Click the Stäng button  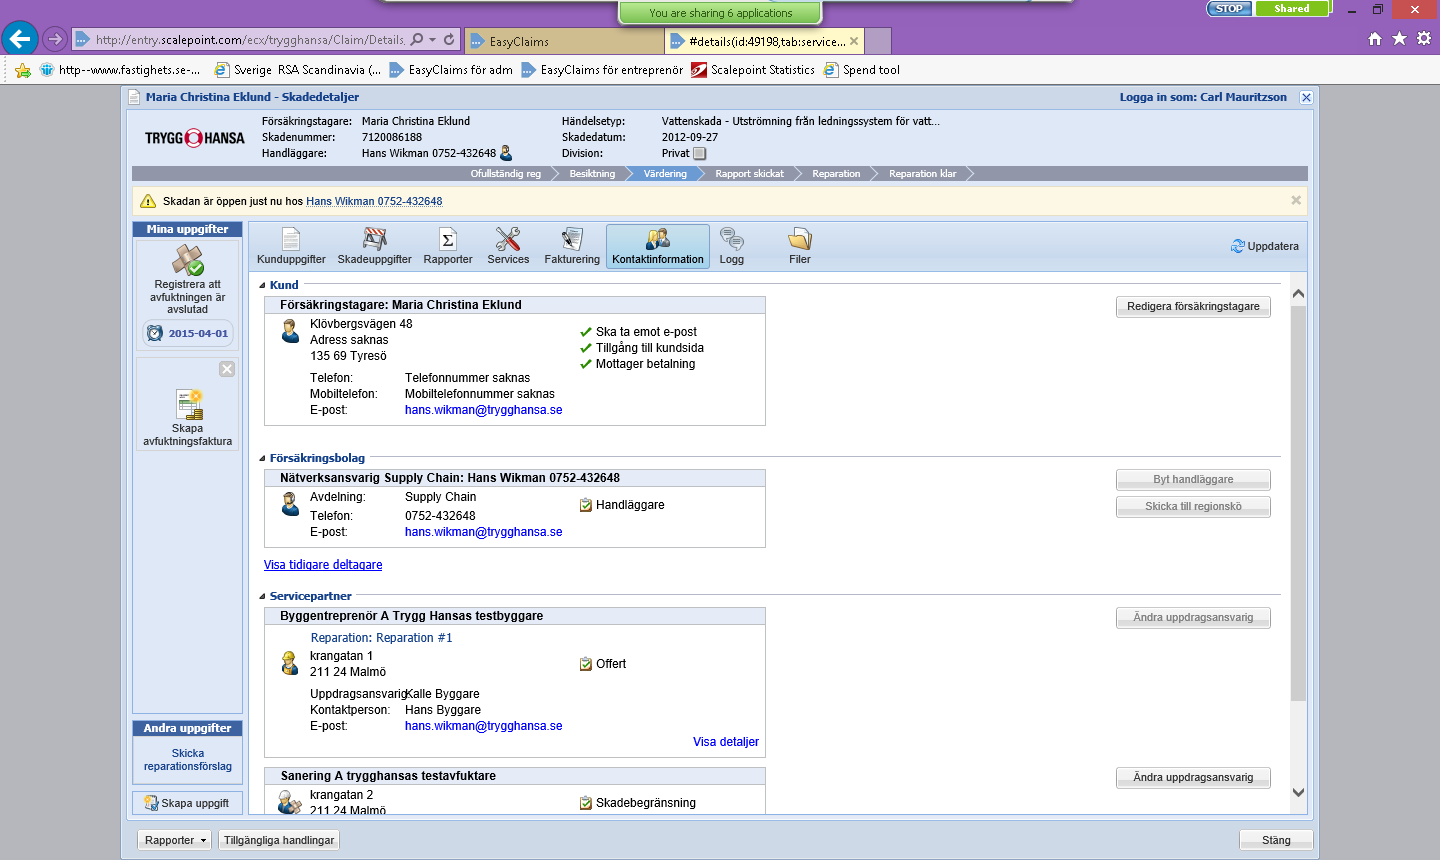point(1276,840)
